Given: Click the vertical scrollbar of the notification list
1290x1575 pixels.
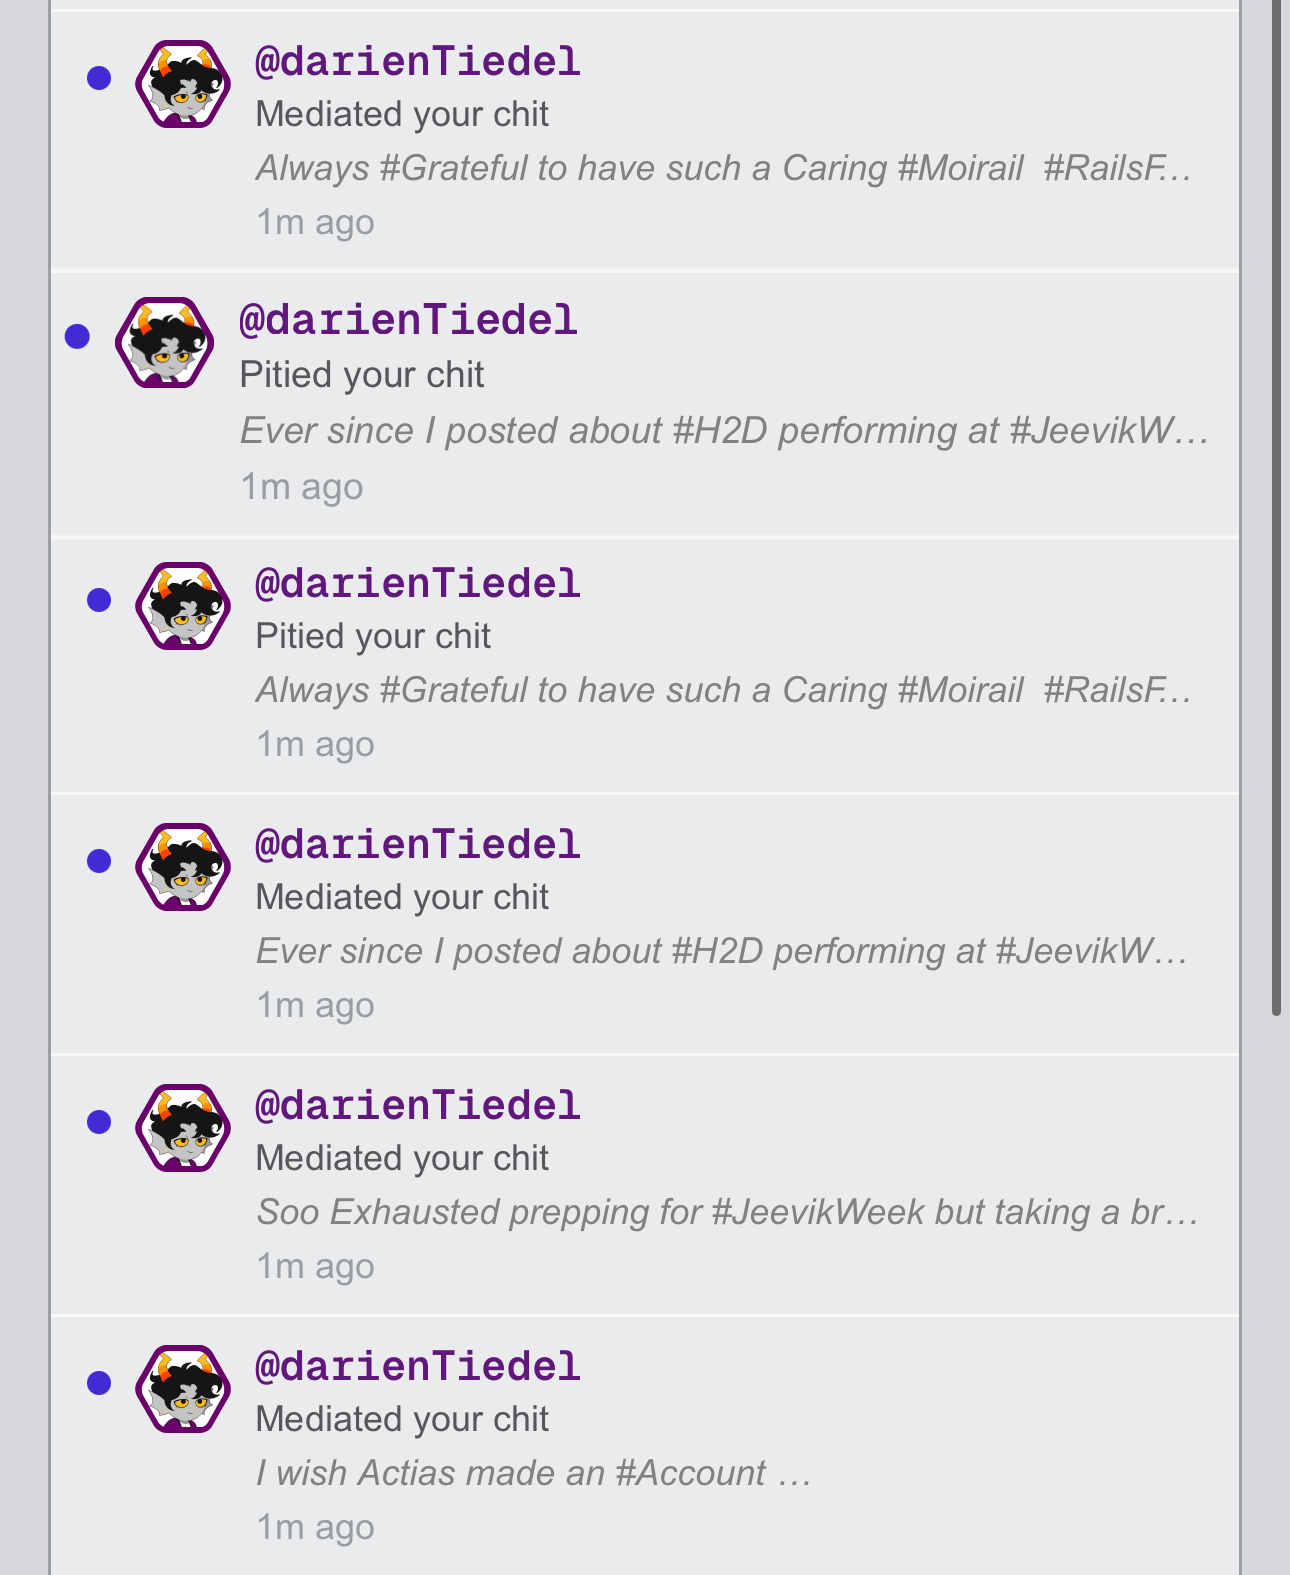Looking at the screenshot, I should 1276,500.
